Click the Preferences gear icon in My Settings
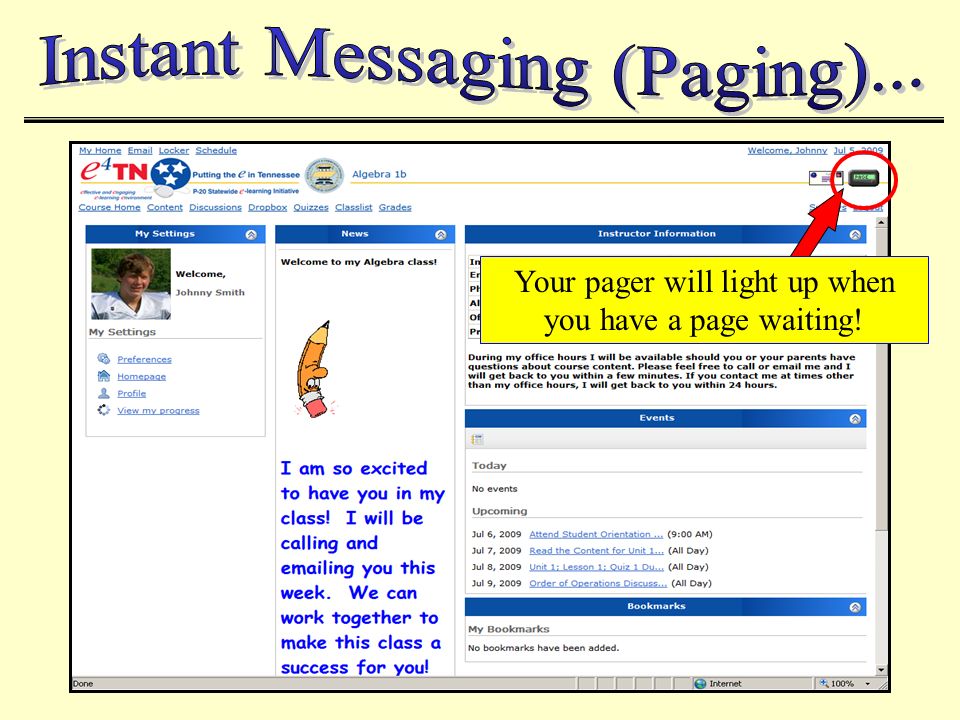Viewport: 960px width, 720px height. pos(103,359)
